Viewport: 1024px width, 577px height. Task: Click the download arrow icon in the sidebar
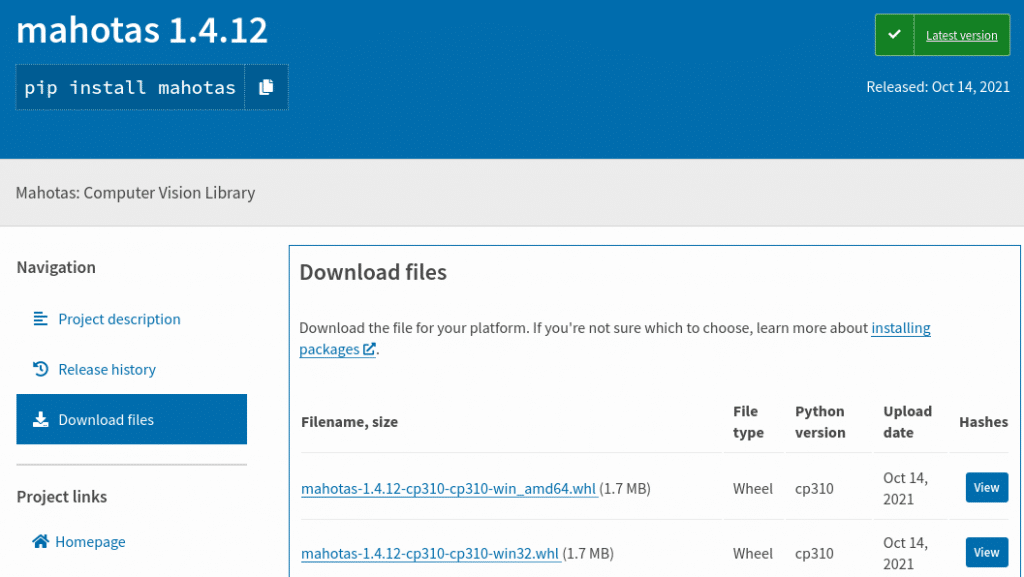pyautogui.click(x=40, y=420)
